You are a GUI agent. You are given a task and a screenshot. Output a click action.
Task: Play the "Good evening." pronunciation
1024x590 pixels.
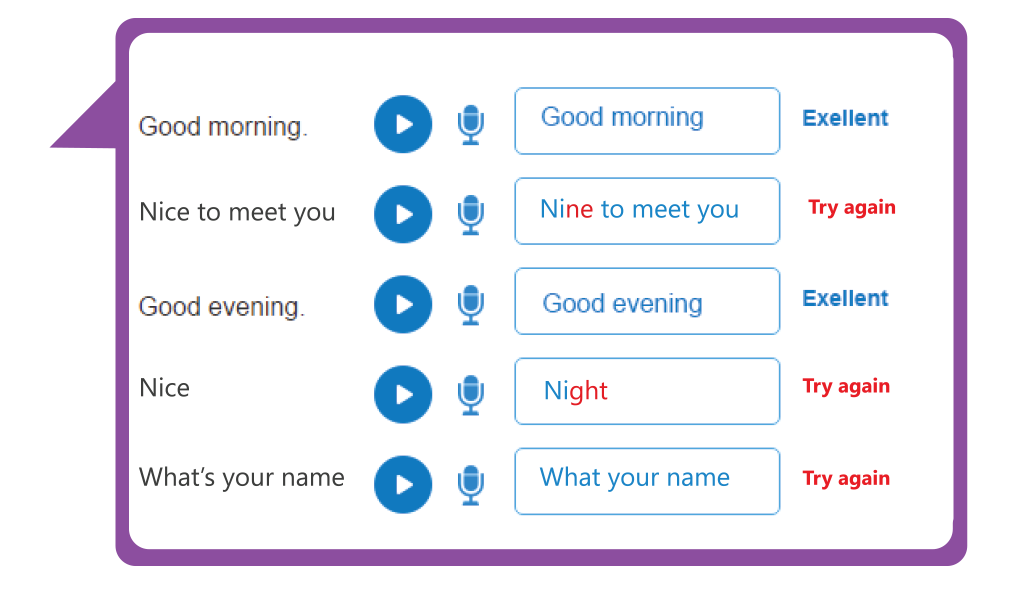pos(403,304)
